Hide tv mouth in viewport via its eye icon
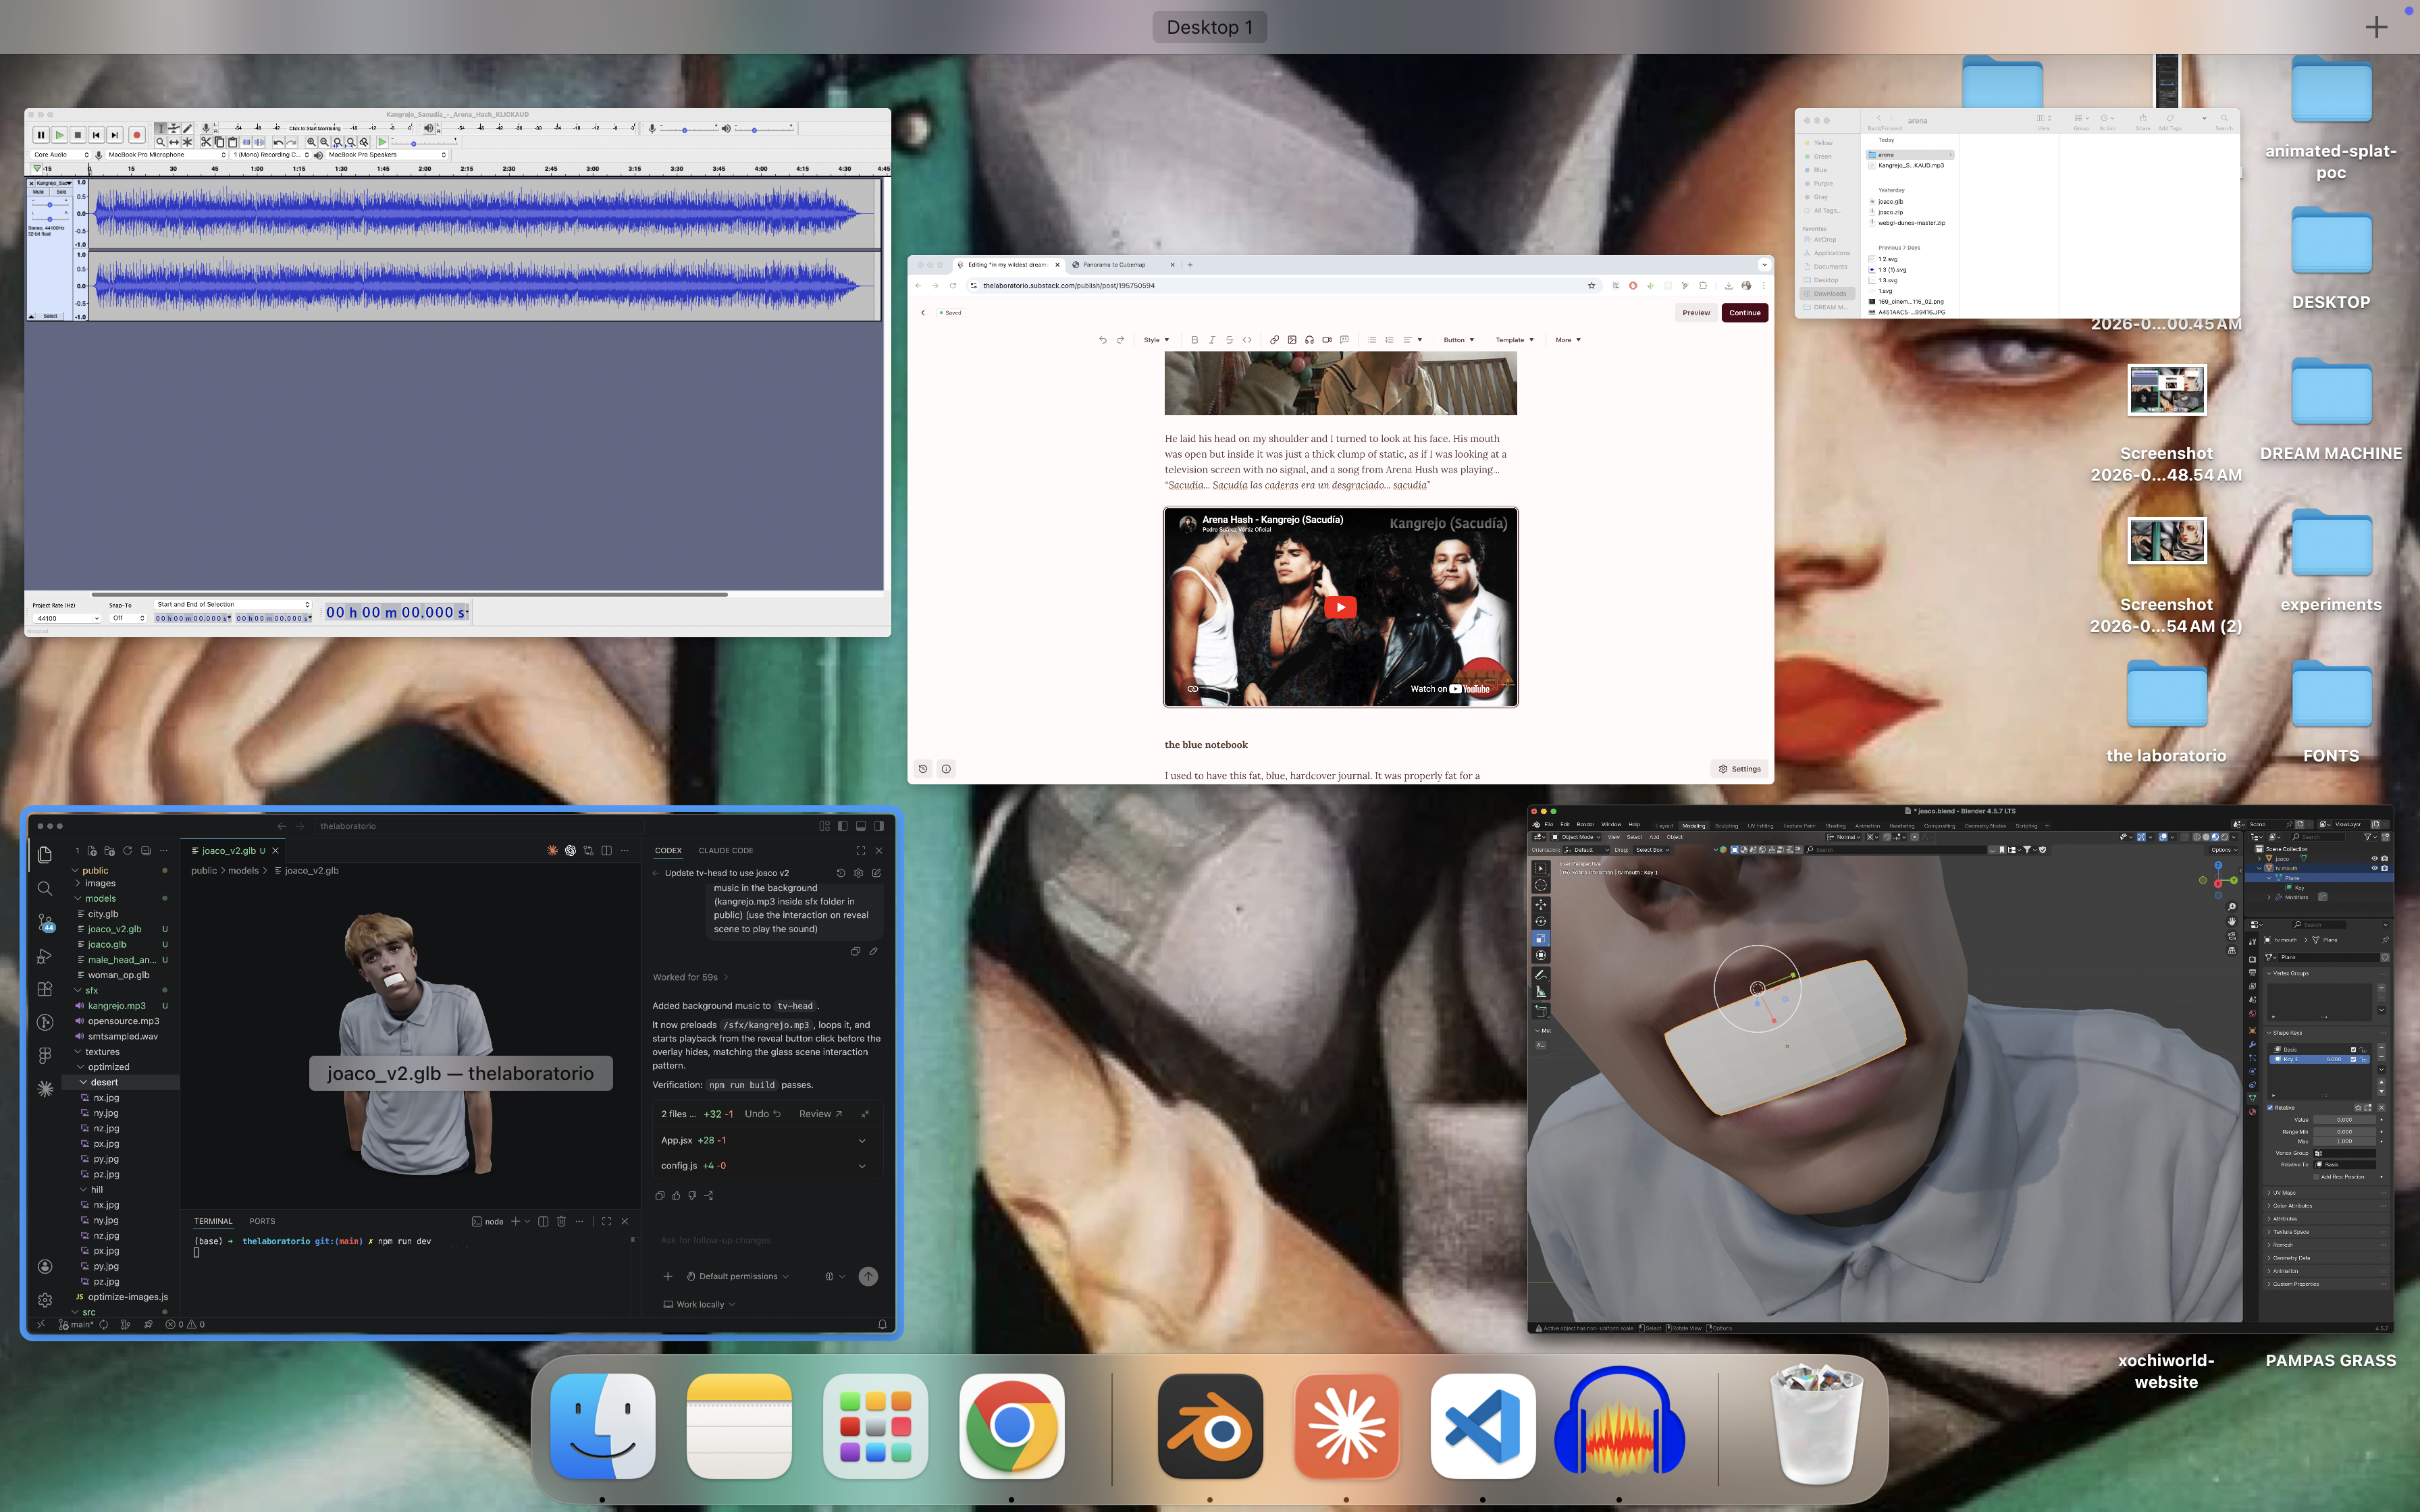The width and height of the screenshot is (2420, 1512). coord(2374,868)
